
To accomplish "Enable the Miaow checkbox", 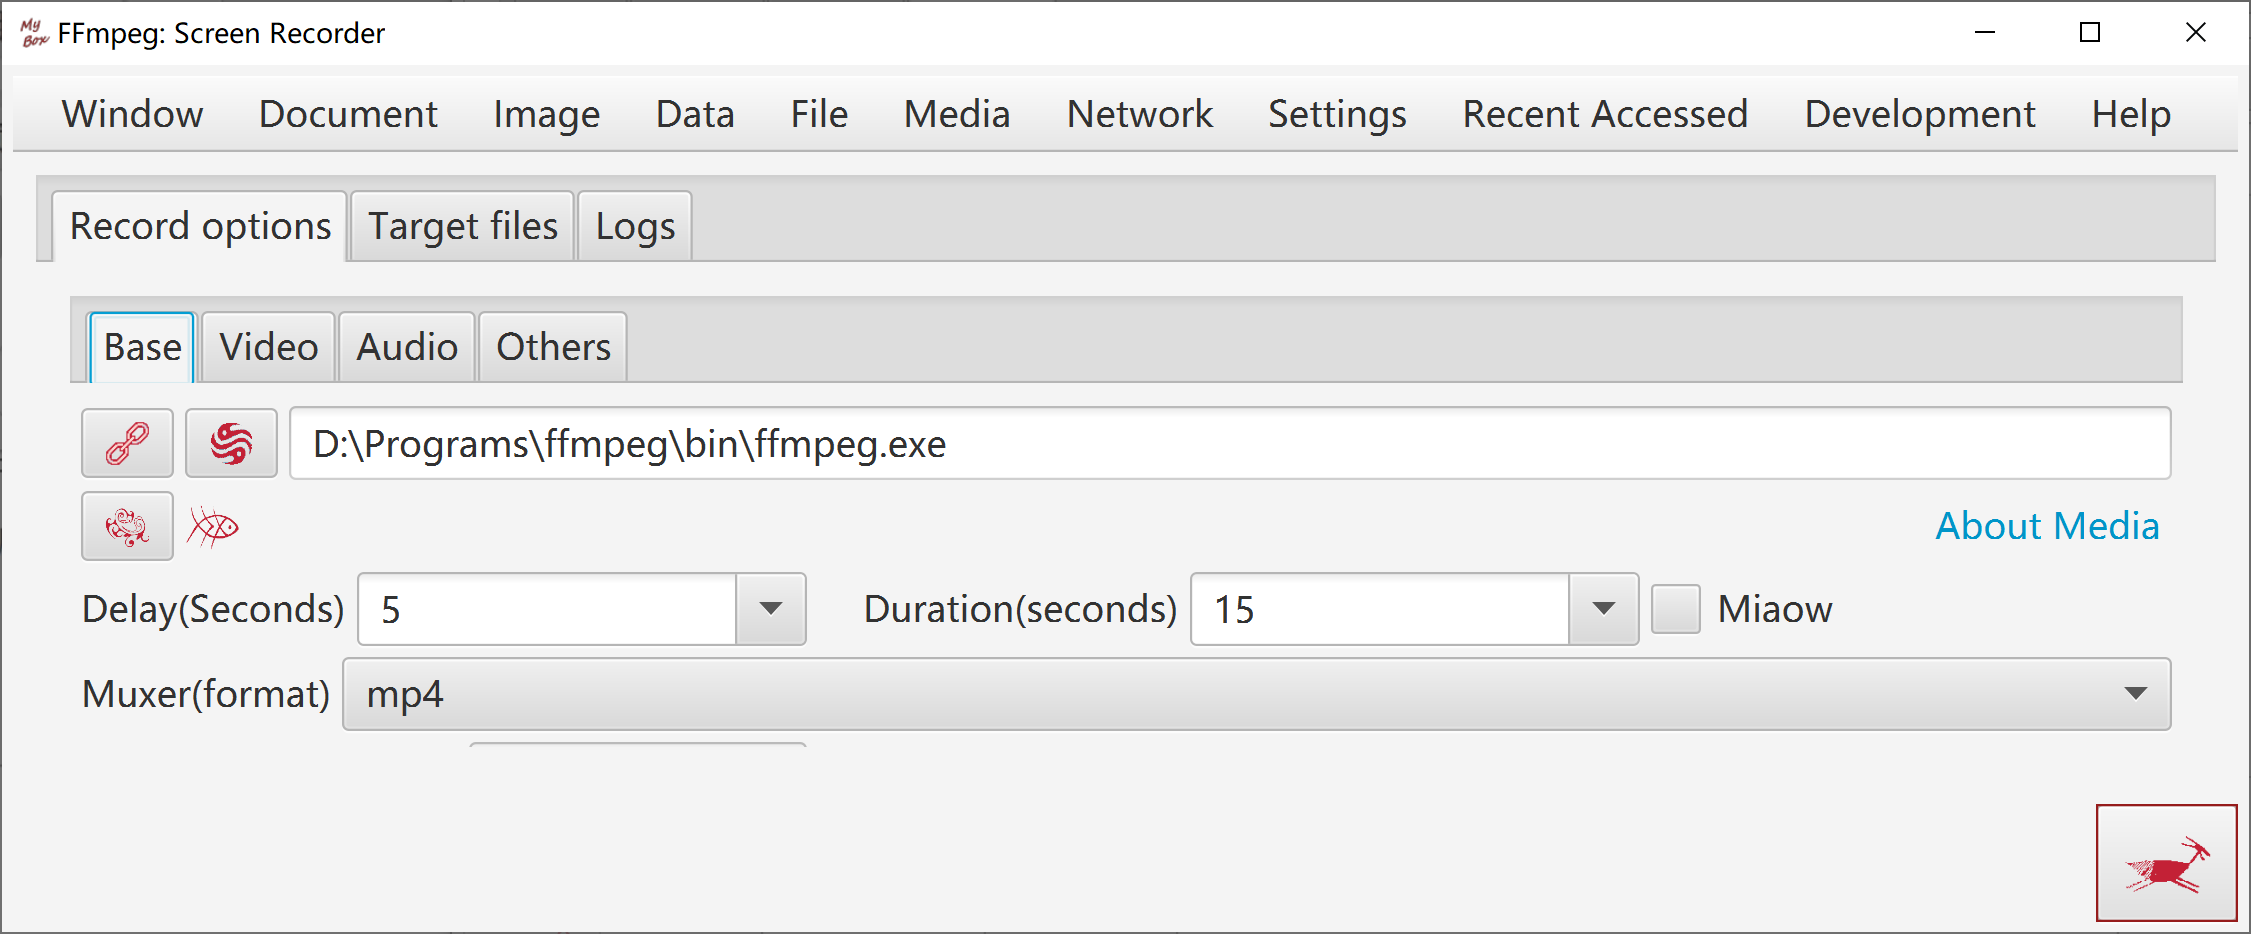I will point(1675,609).
